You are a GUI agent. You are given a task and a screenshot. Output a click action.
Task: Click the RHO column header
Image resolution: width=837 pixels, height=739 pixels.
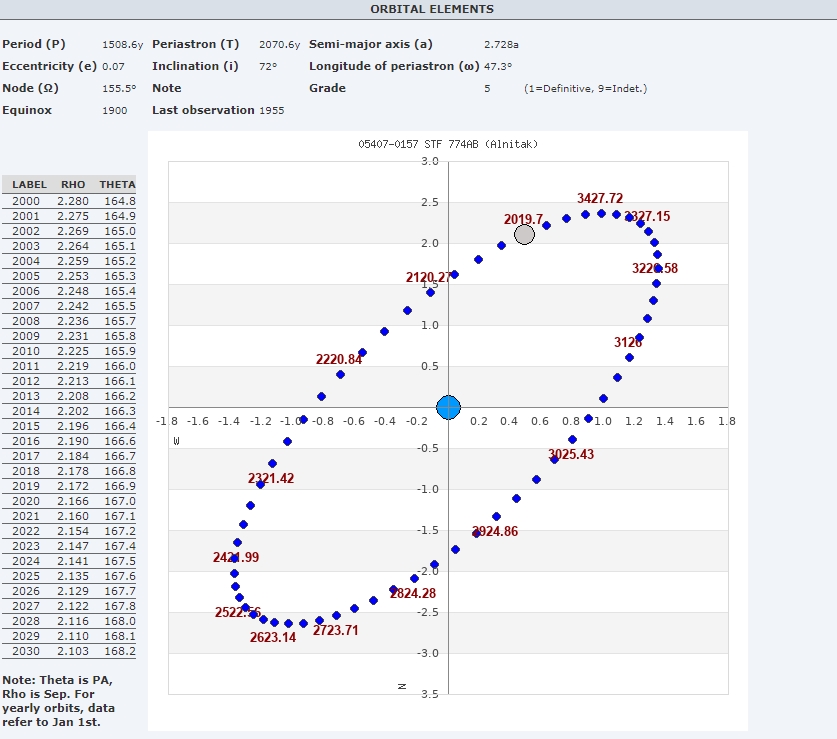73,185
